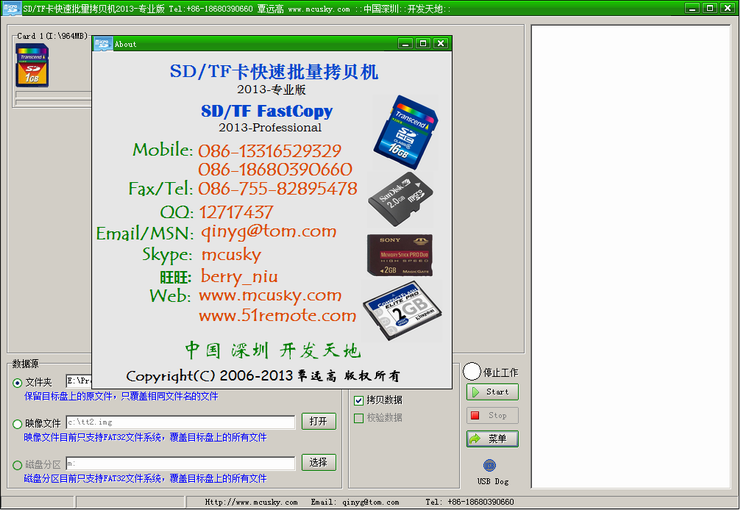Select the 磁盘分区 disk partition radio button
The image size is (740, 510).
(17, 464)
